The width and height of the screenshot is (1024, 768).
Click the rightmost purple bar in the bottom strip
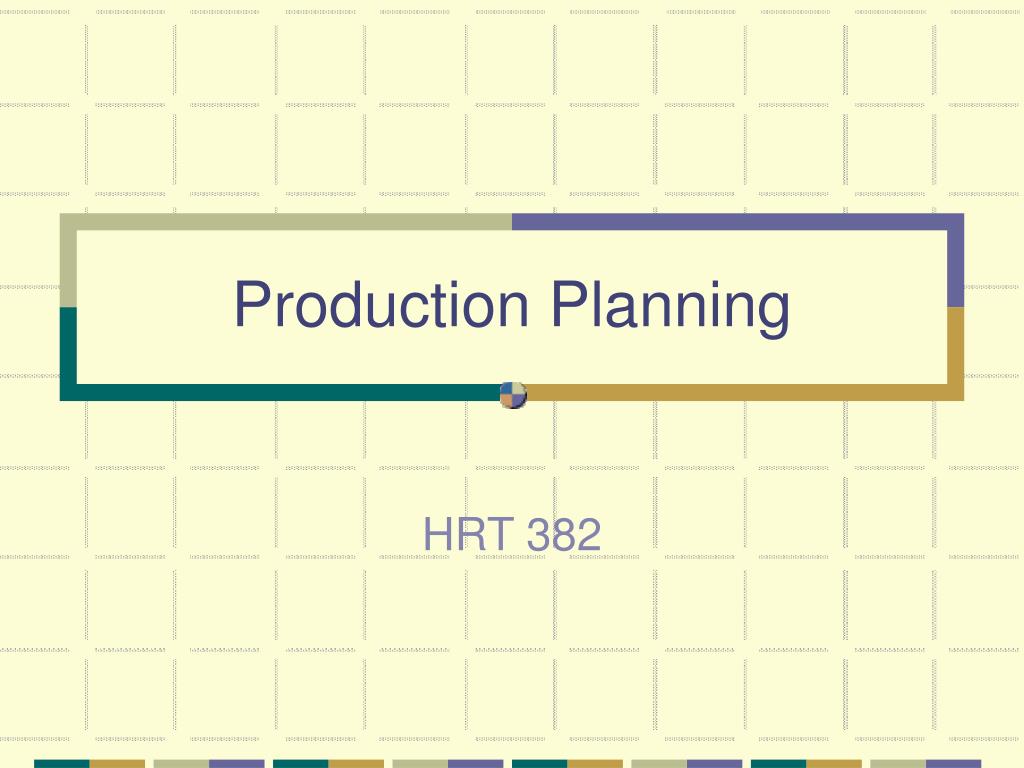[953, 763]
